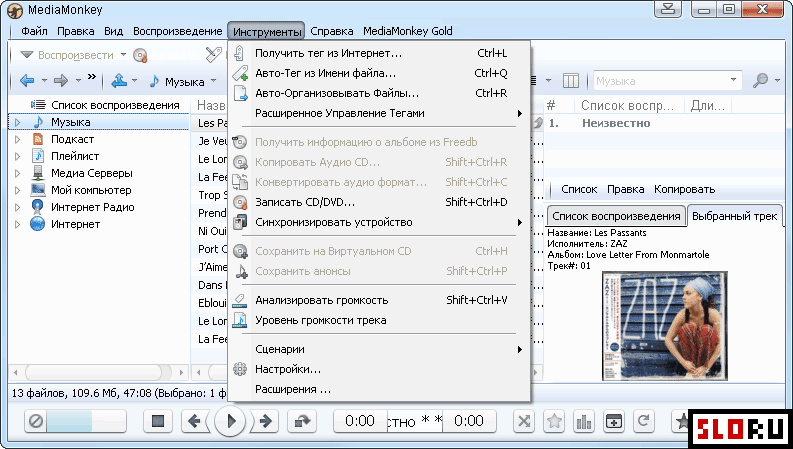The width and height of the screenshot is (793, 449).
Task: Expand the Музыка tree node
Action: [18, 122]
